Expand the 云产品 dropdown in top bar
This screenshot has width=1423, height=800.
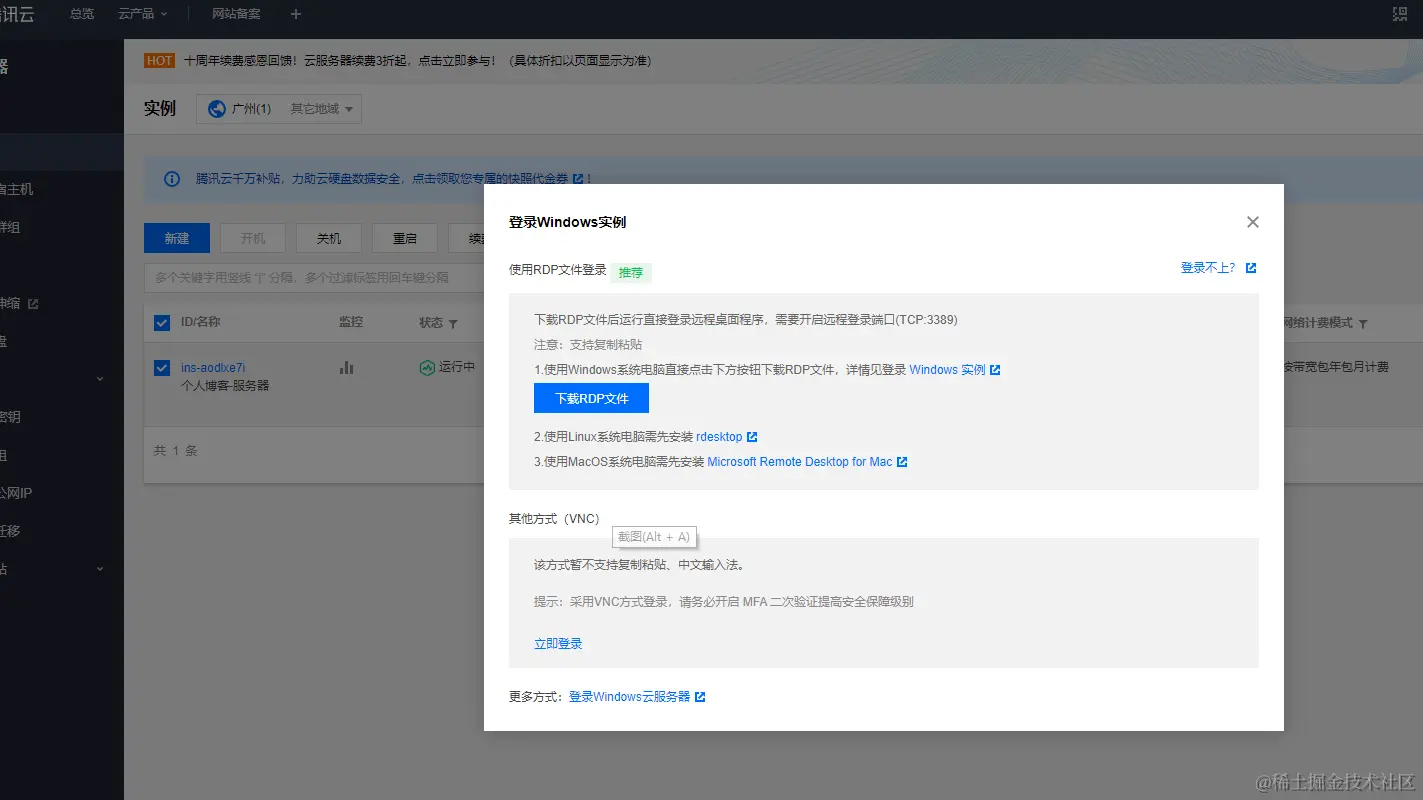point(142,14)
